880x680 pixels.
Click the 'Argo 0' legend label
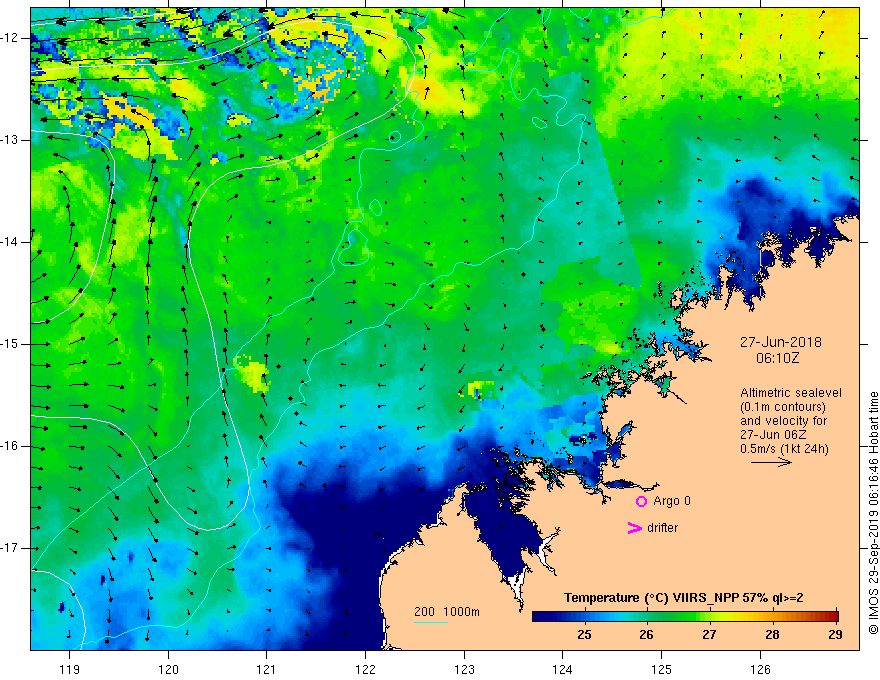tap(672, 501)
